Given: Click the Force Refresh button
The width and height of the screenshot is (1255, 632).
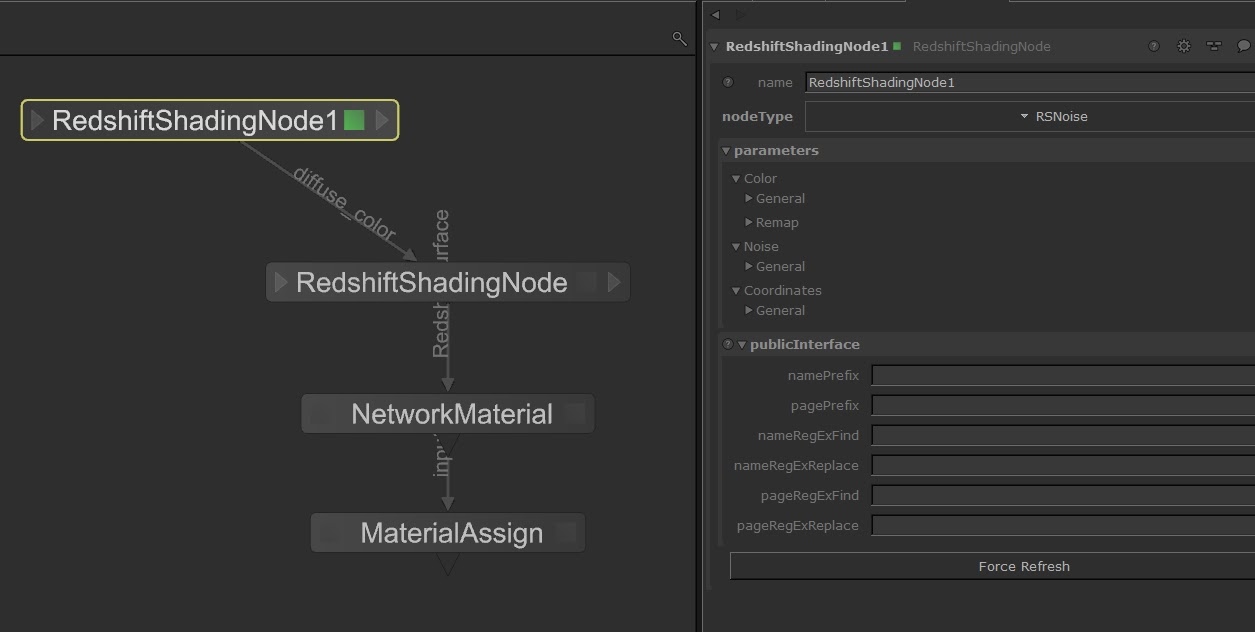Looking at the screenshot, I should [x=992, y=566].
